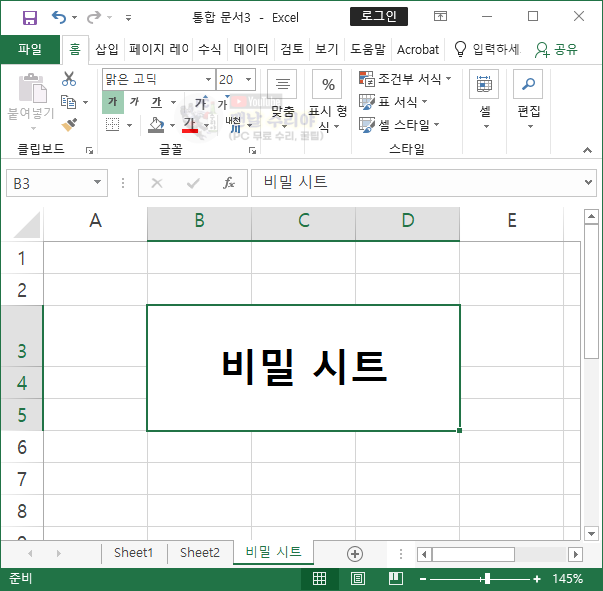Select the Sheet1 tab

(x=133, y=553)
